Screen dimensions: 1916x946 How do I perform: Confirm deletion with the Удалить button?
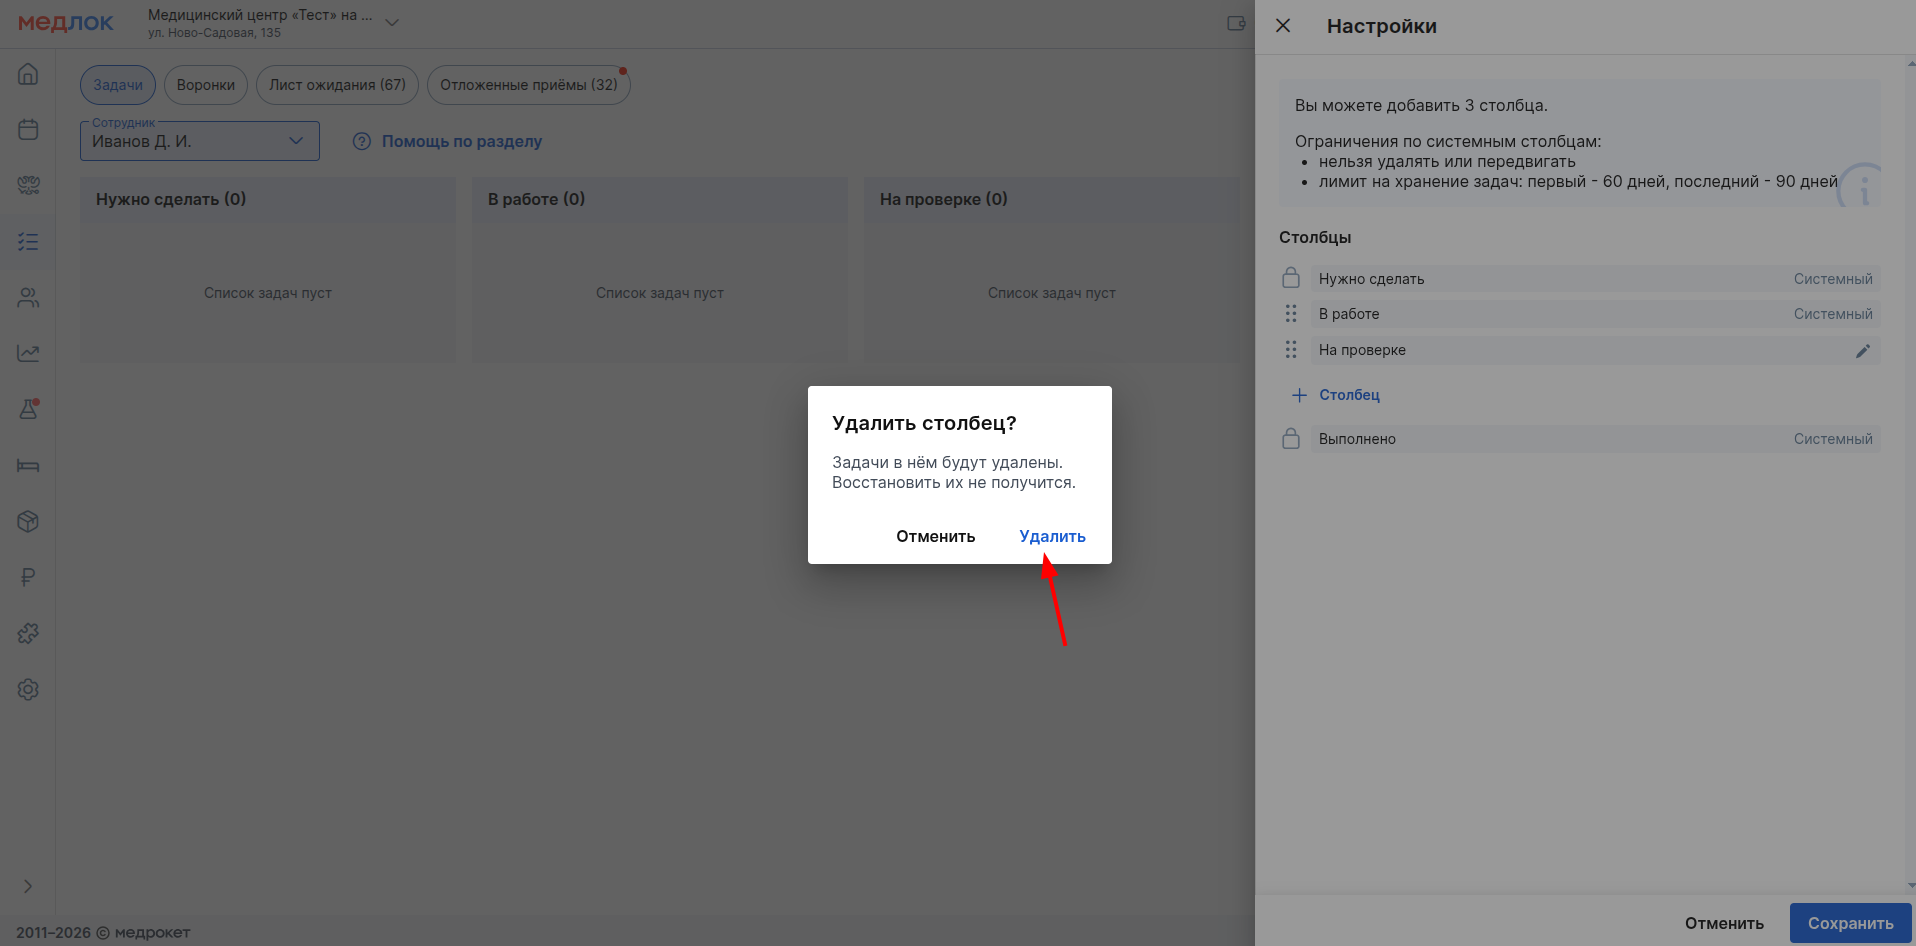[1052, 536]
